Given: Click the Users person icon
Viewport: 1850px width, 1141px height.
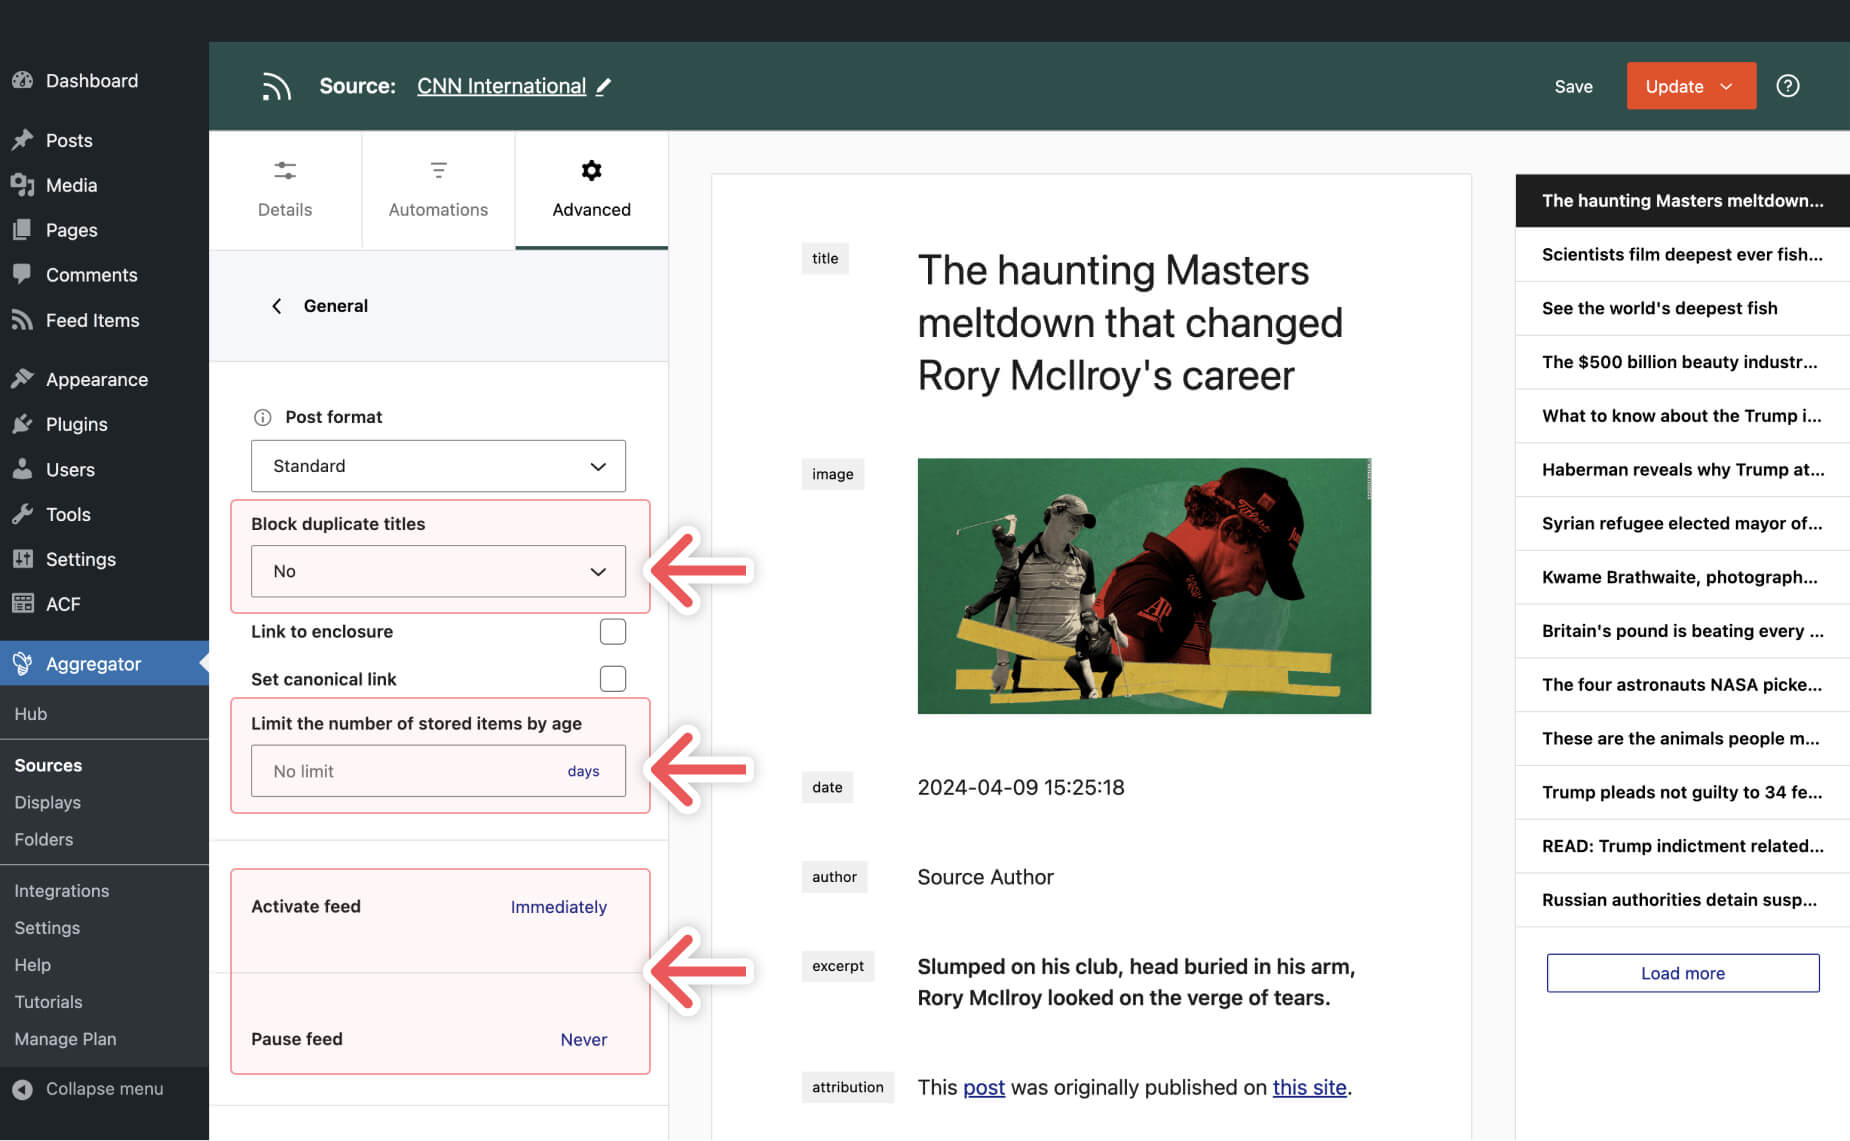Looking at the screenshot, I should 22,469.
